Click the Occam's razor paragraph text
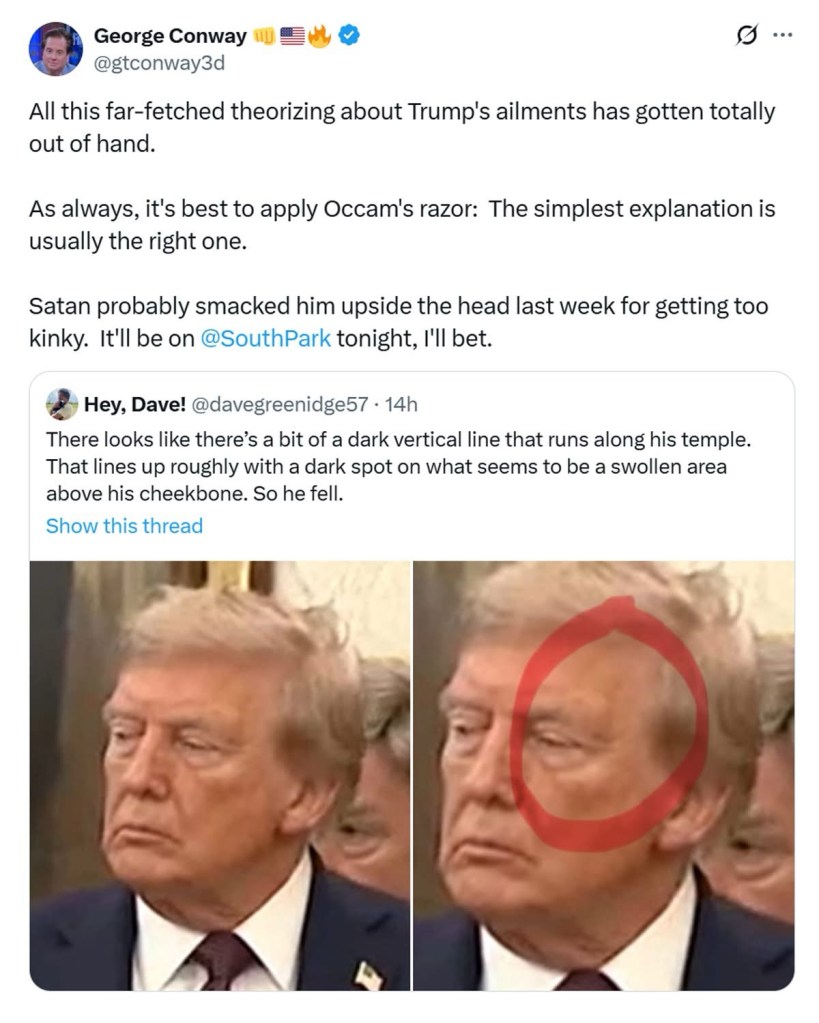This screenshot has height=1023, width=819. tap(402, 224)
